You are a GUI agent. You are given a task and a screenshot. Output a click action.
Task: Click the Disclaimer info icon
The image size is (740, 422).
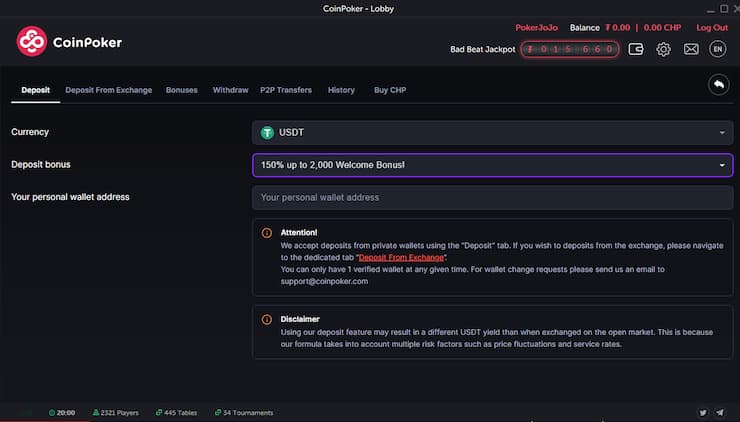click(x=267, y=320)
